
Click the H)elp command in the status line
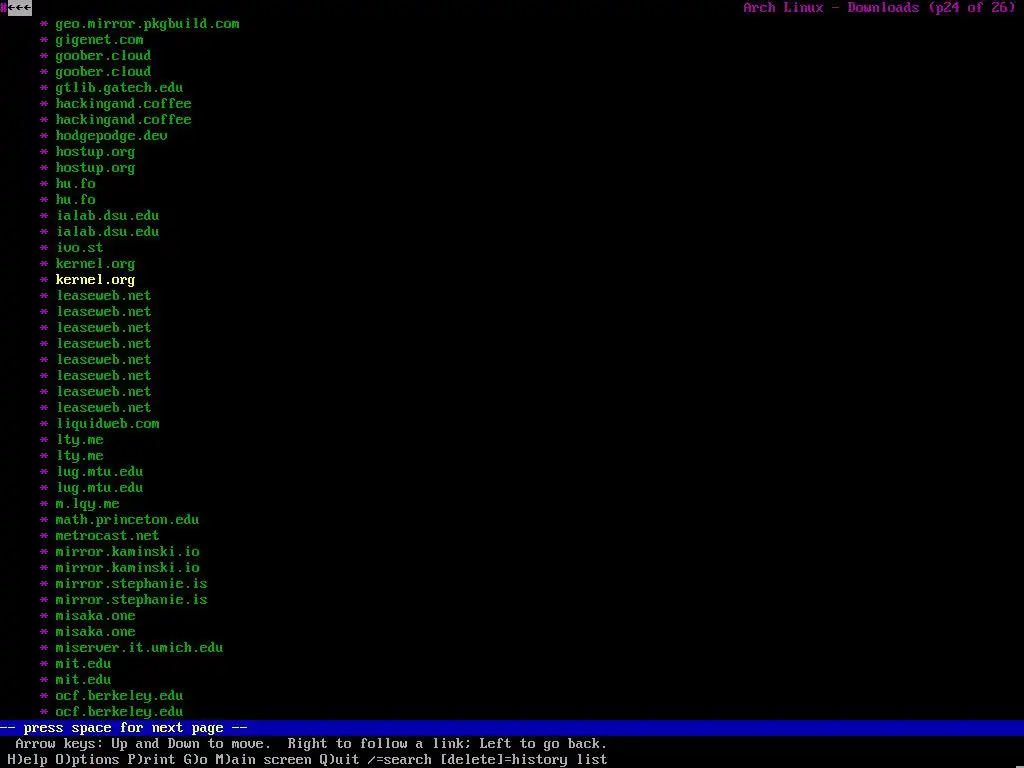pyautogui.click(x=27, y=760)
